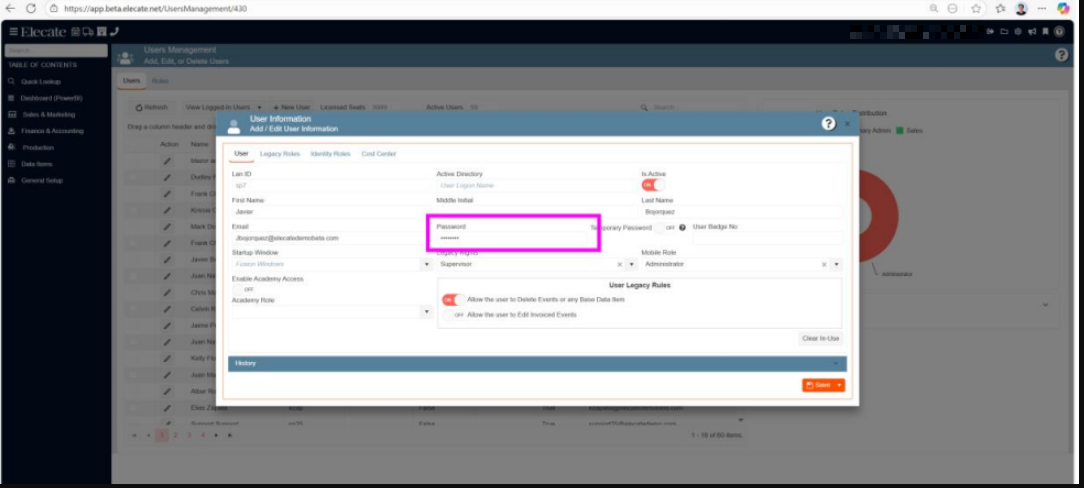Viewport: 1084px width, 488px height.
Task: Click the Save button
Action: click(818, 385)
